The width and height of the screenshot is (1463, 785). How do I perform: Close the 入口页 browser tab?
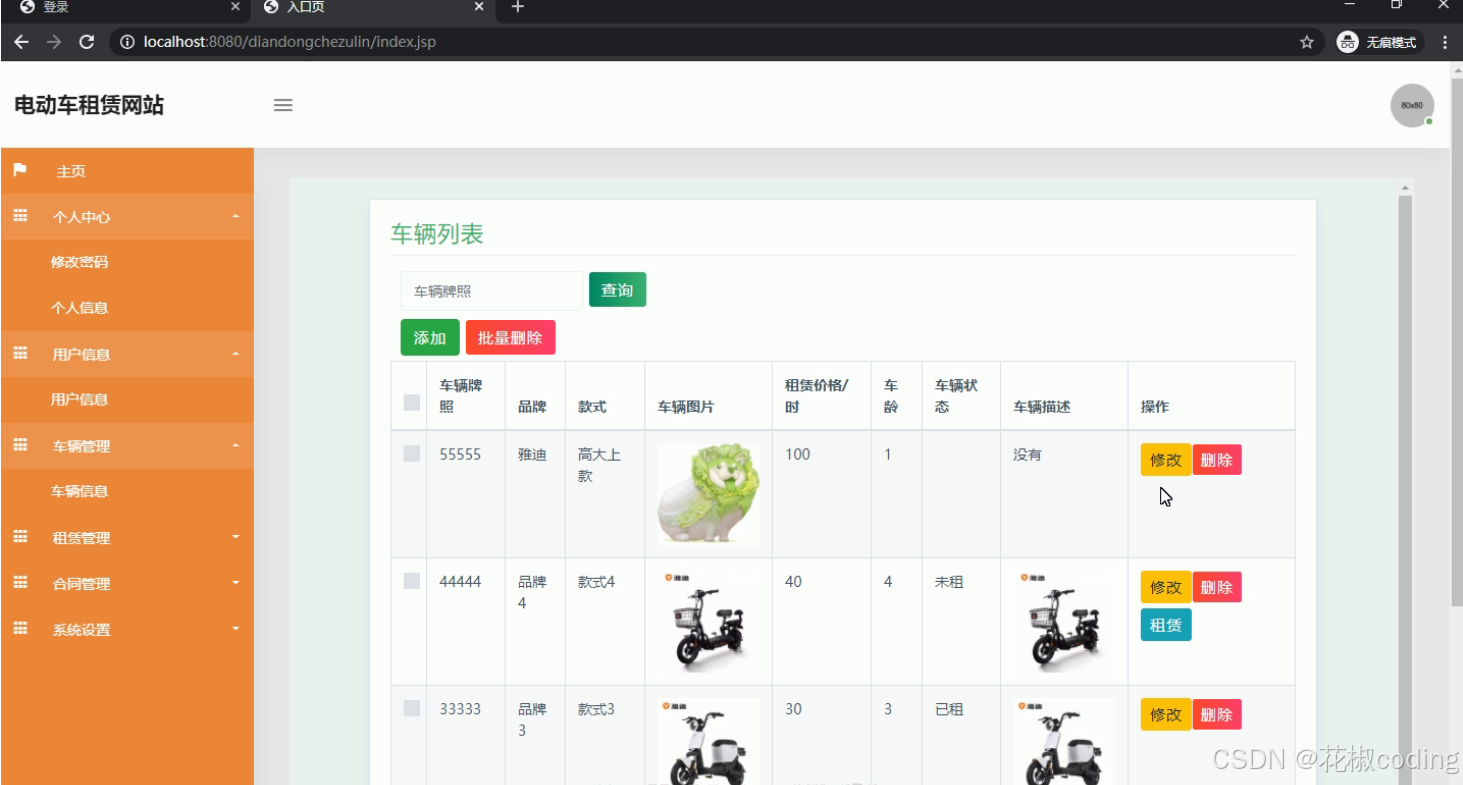pyautogui.click(x=479, y=7)
